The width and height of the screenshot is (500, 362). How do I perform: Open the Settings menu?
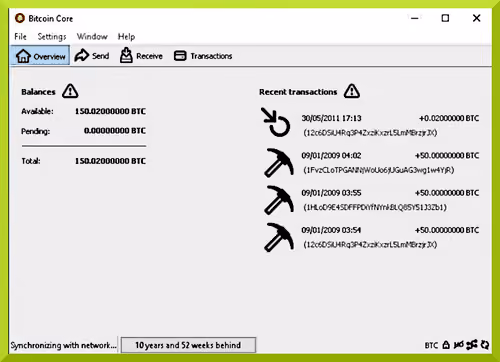(x=52, y=37)
